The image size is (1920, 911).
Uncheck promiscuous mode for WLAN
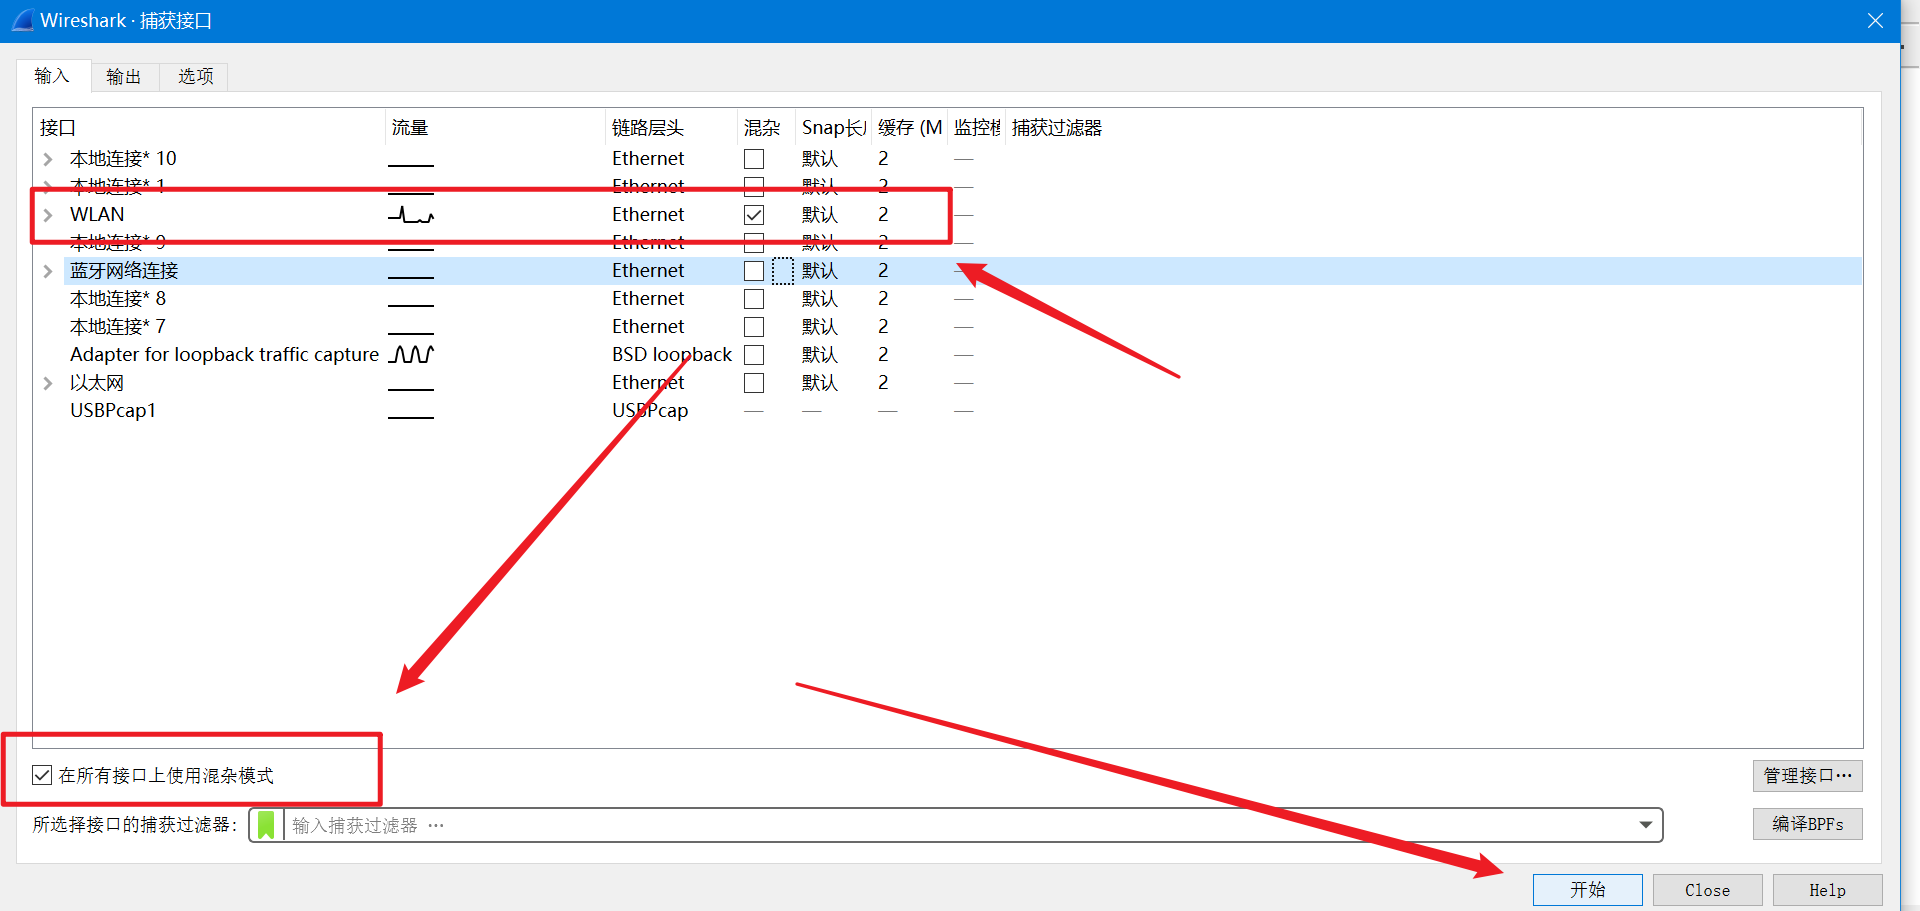click(754, 215)
